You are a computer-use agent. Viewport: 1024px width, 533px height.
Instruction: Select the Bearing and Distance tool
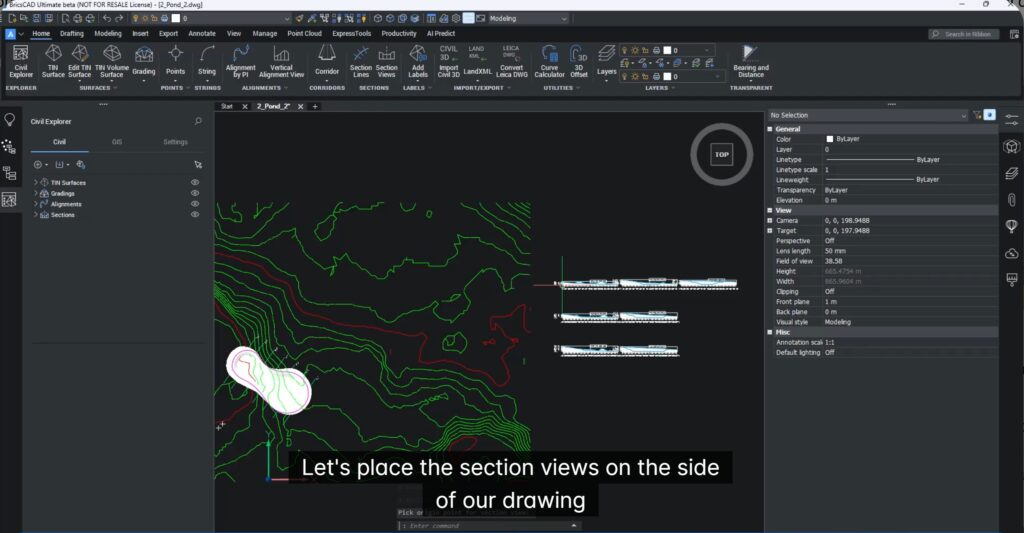coord(750,60)
